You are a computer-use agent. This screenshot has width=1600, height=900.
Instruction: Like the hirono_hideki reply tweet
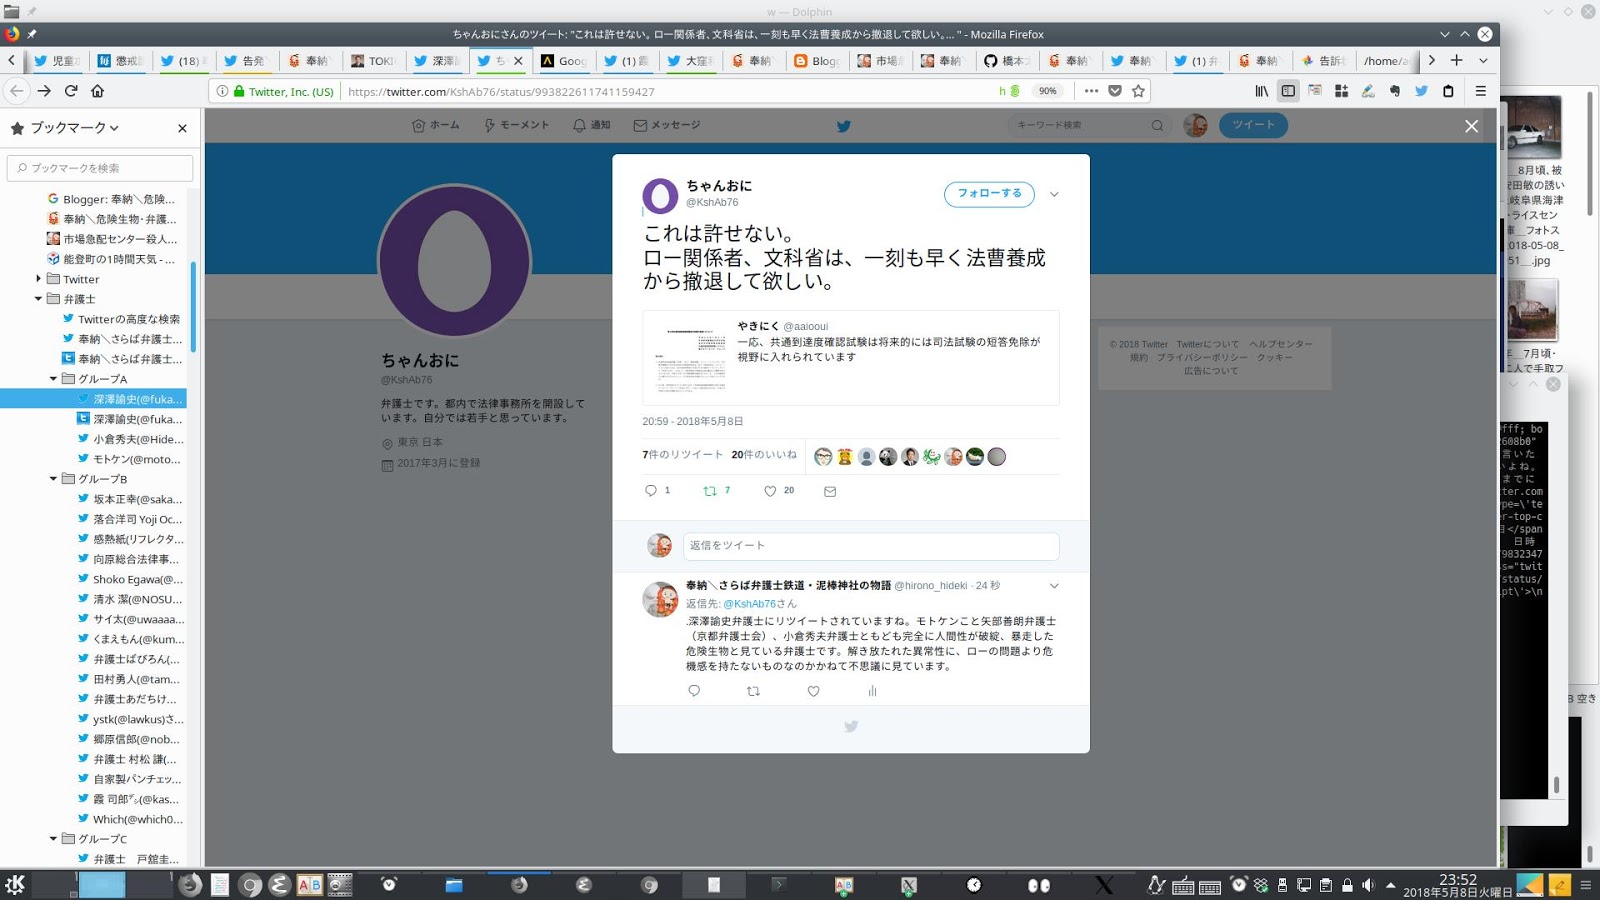point(813,691)
